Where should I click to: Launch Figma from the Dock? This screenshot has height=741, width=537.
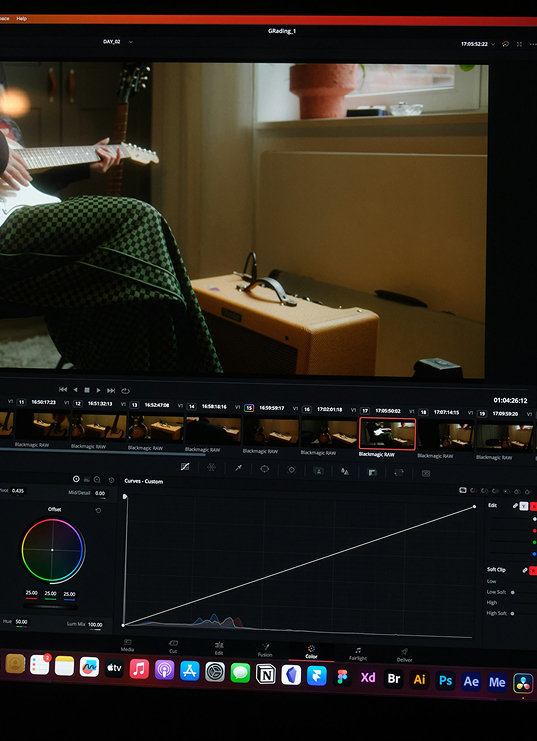pos(342,677)
